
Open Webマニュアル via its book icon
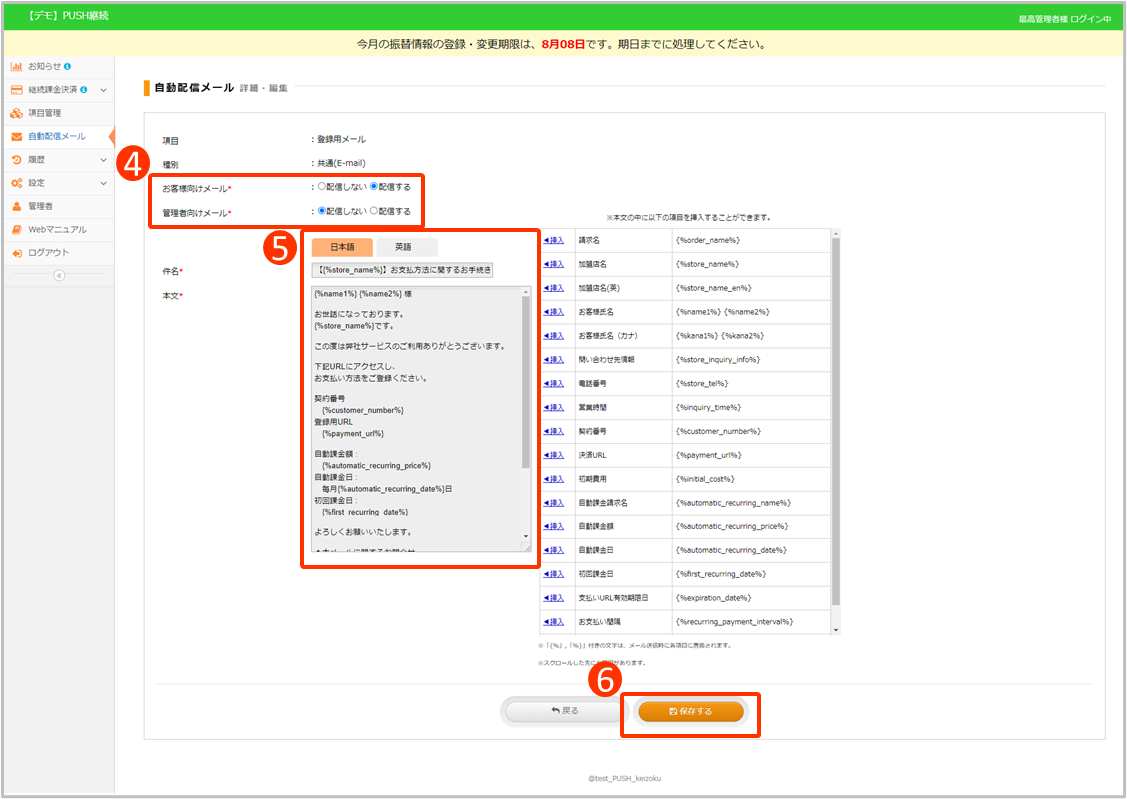click(x=17, y=229)
